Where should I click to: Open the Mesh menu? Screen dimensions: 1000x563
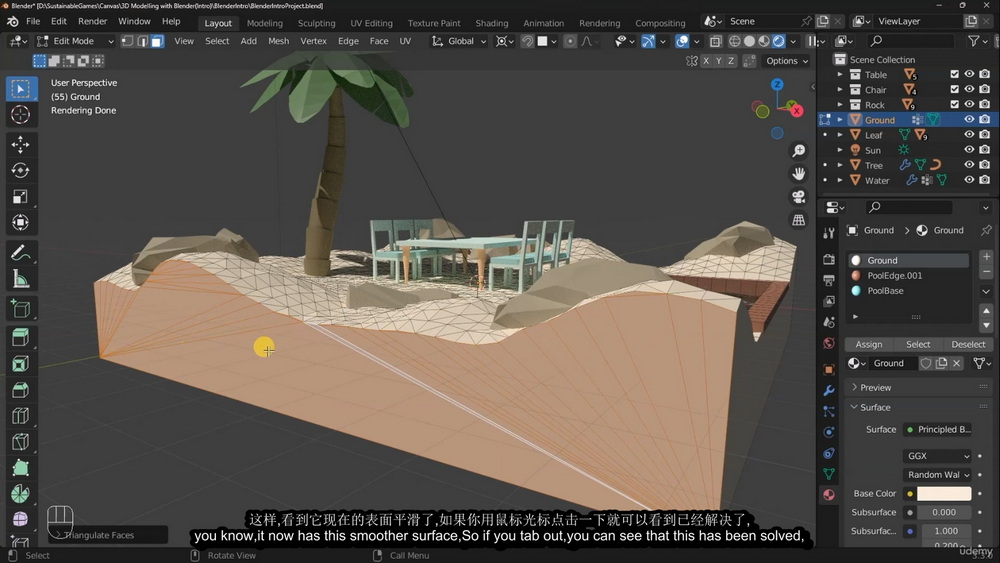point(278,41)
